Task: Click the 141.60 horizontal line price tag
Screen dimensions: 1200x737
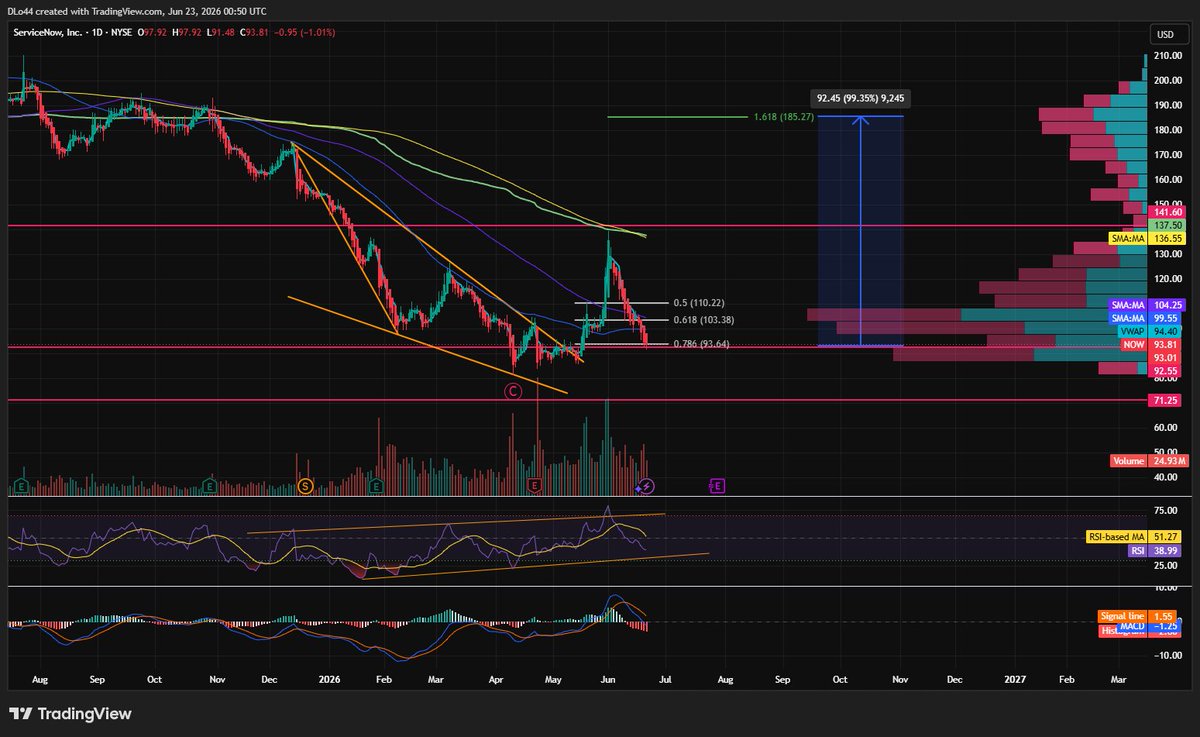Action: pyautogui.click(x=1166, y=212)
